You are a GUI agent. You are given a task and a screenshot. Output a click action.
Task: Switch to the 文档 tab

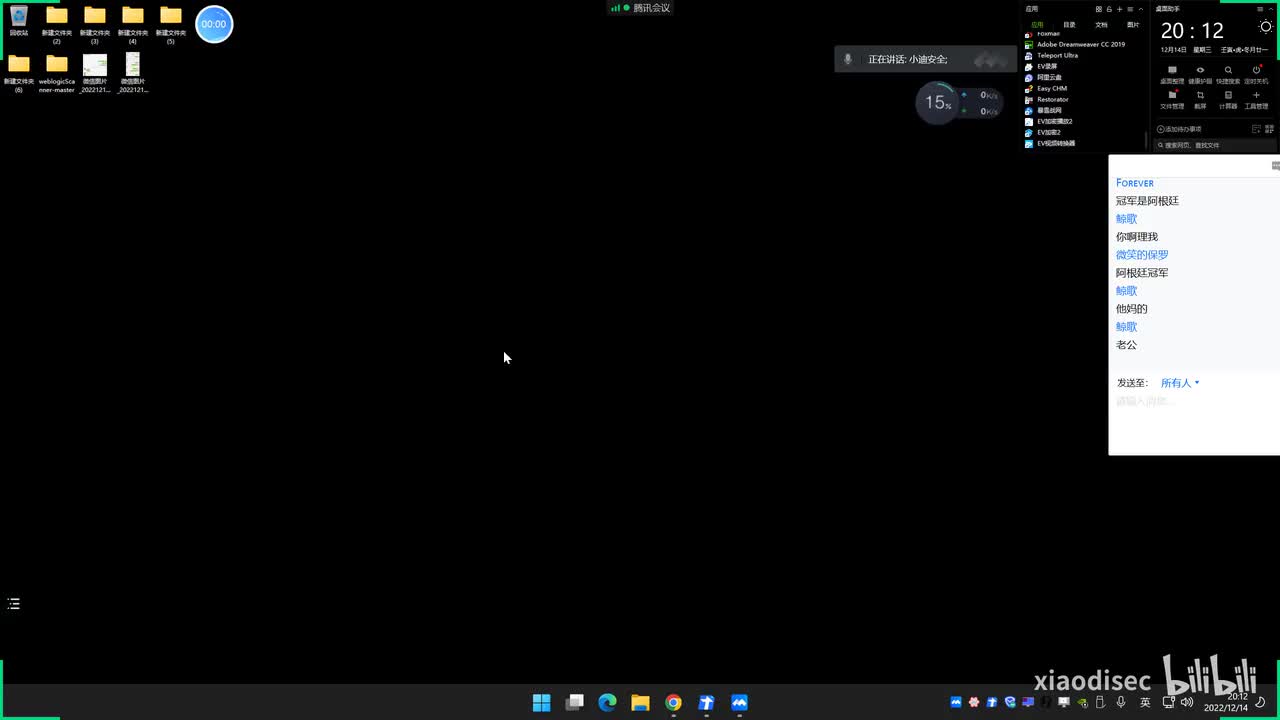(x=1101, y=25)
